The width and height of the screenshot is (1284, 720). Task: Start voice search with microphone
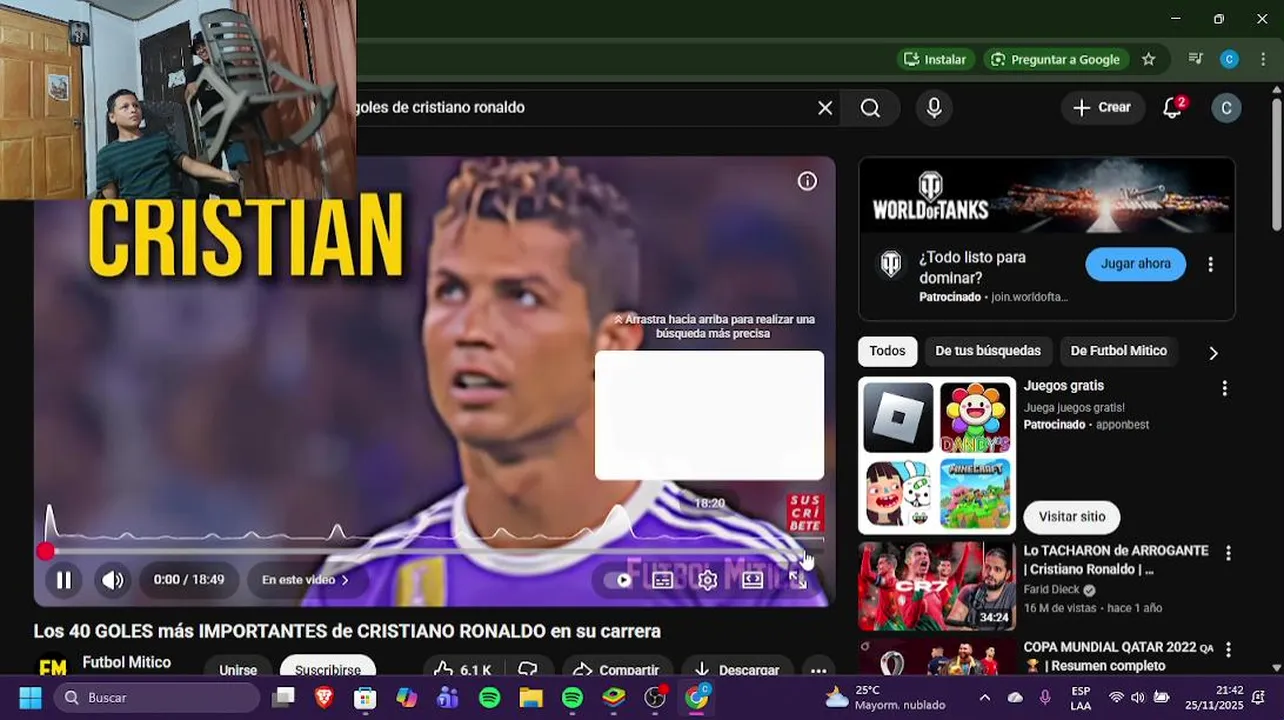click(934, 108)
